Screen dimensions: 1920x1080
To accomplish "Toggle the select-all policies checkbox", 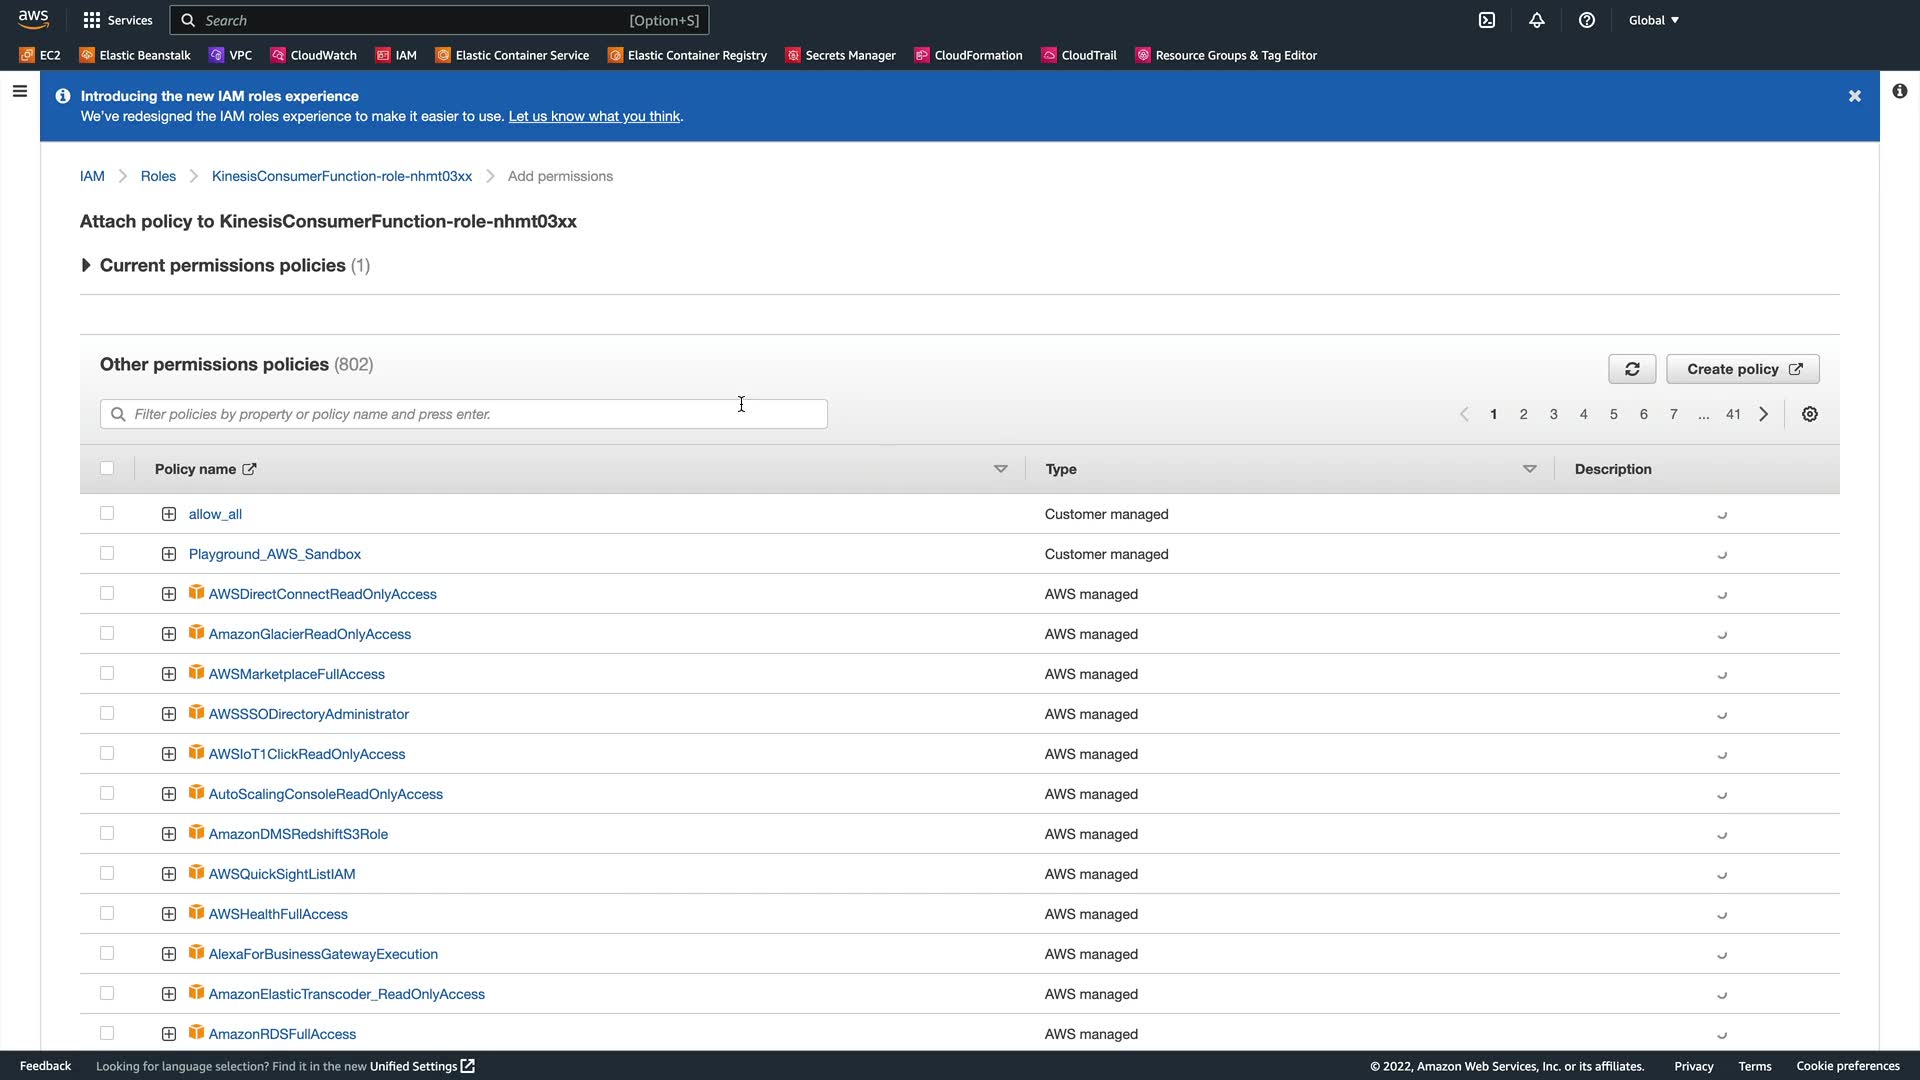I will point(107,468).
